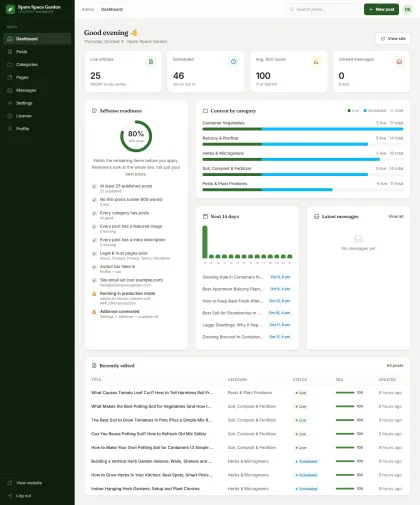Click the Content by category folder icon
420x505 pixels.
(205, 111)
